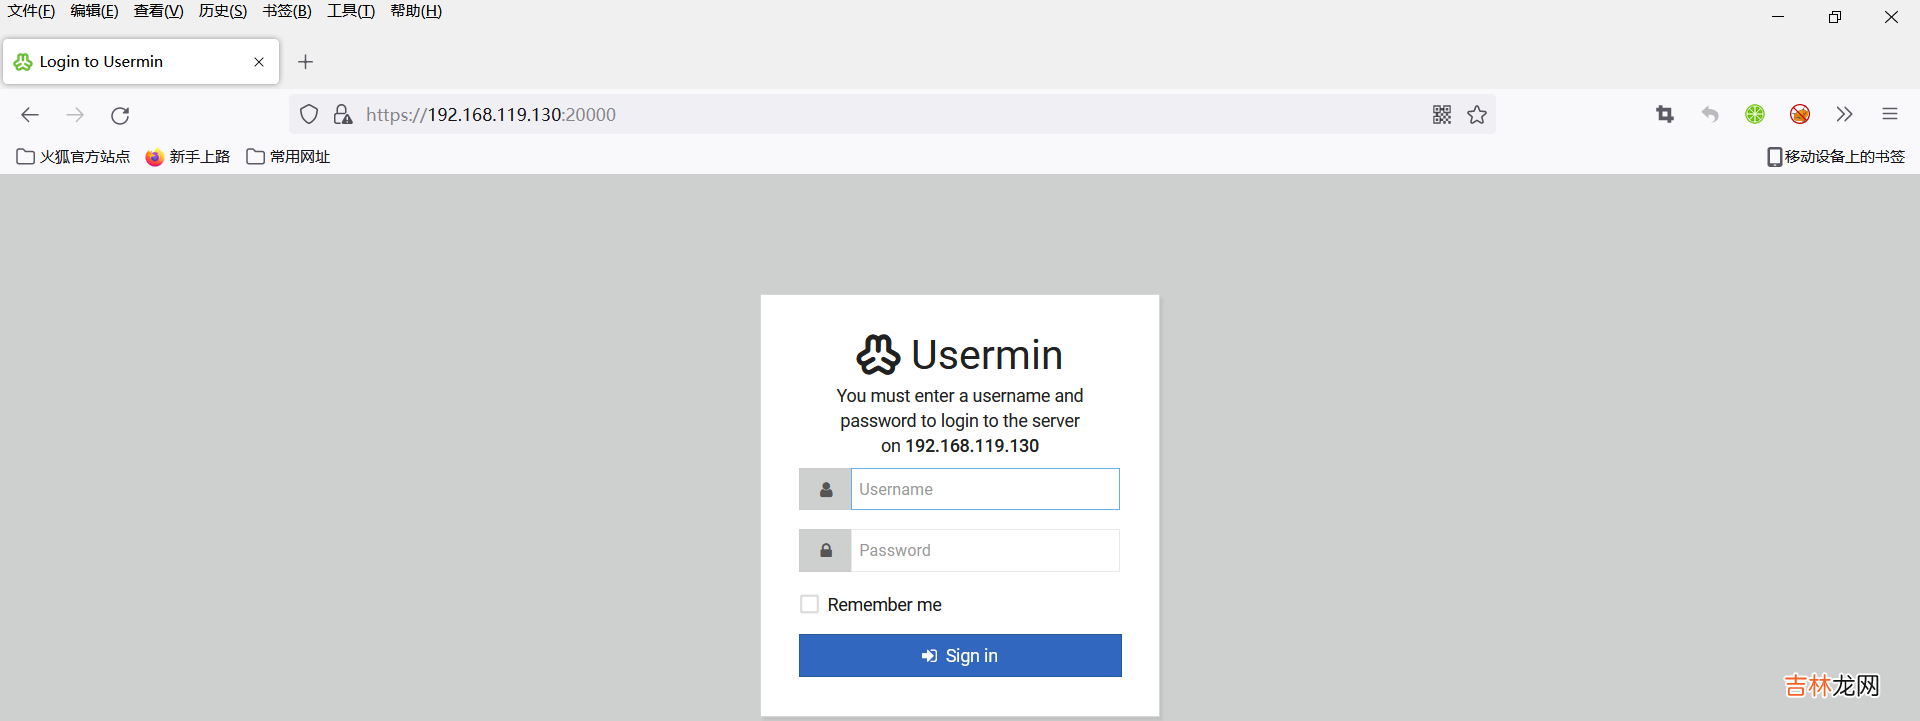Open the 文件(F) menu
The image size is (1920, 721).
[x=31, y=11]
